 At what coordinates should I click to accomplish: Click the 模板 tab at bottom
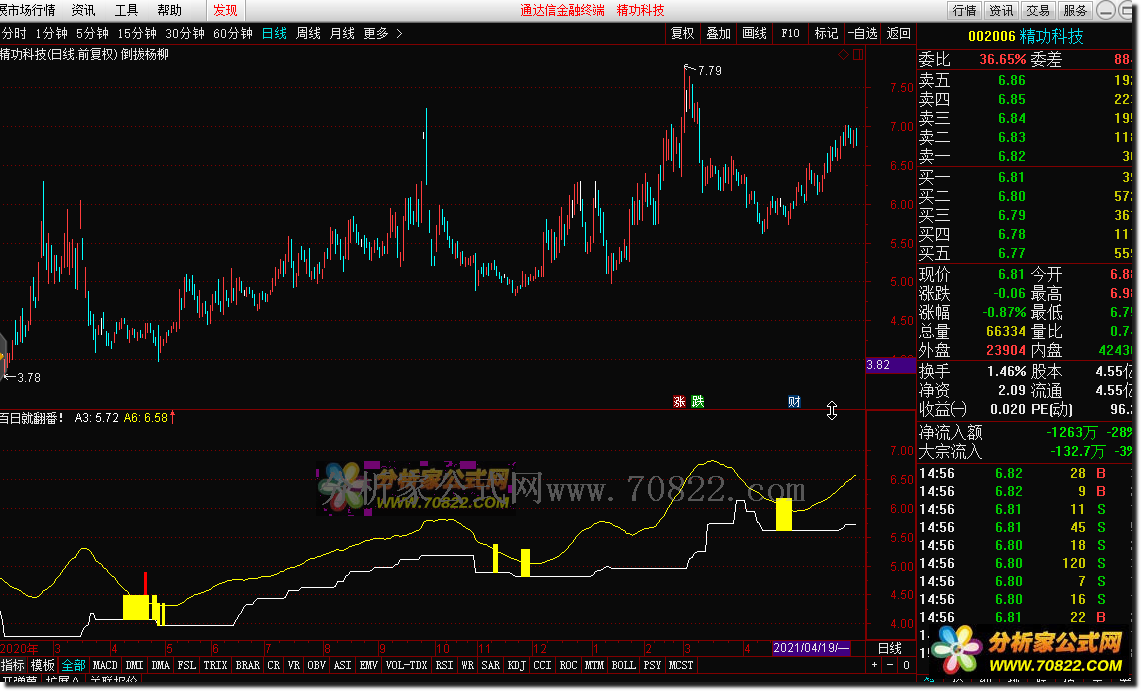point(43,665)
